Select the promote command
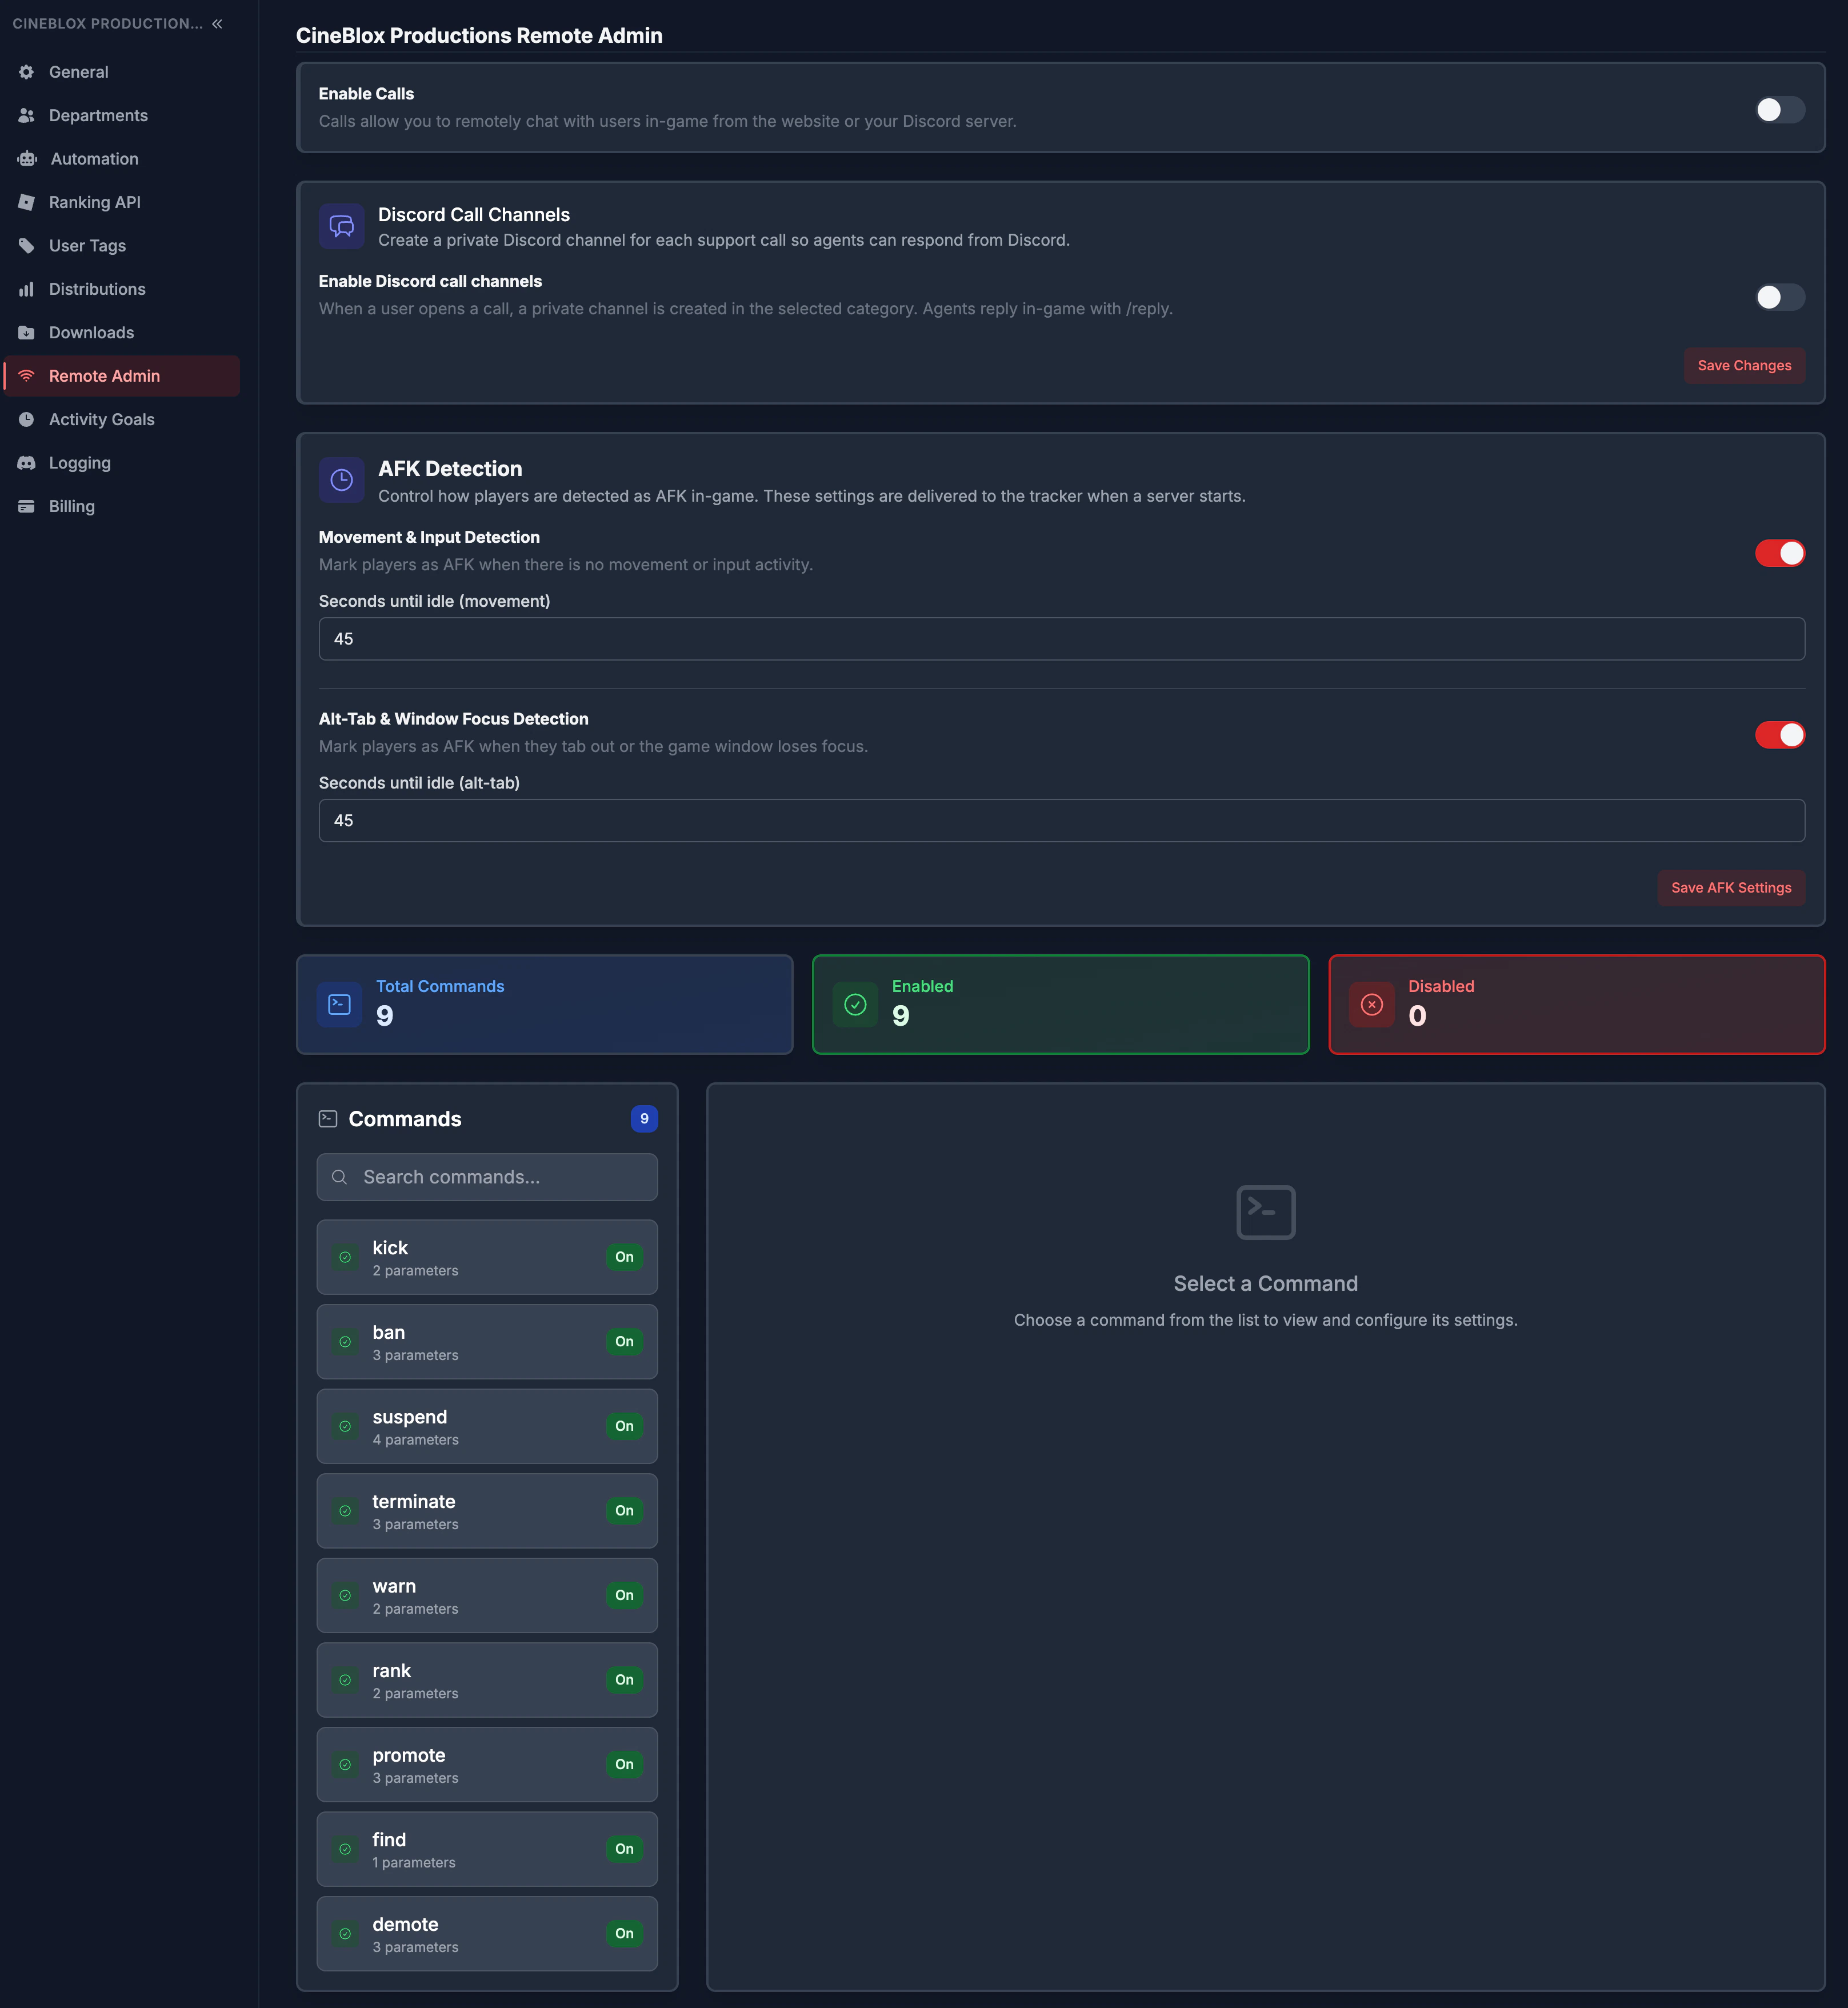1848x2008 pixels. 487,1765
